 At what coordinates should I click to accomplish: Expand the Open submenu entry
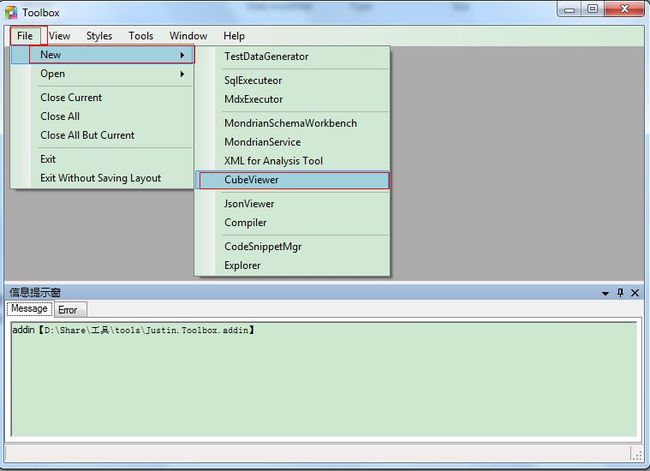click(102, 74)
